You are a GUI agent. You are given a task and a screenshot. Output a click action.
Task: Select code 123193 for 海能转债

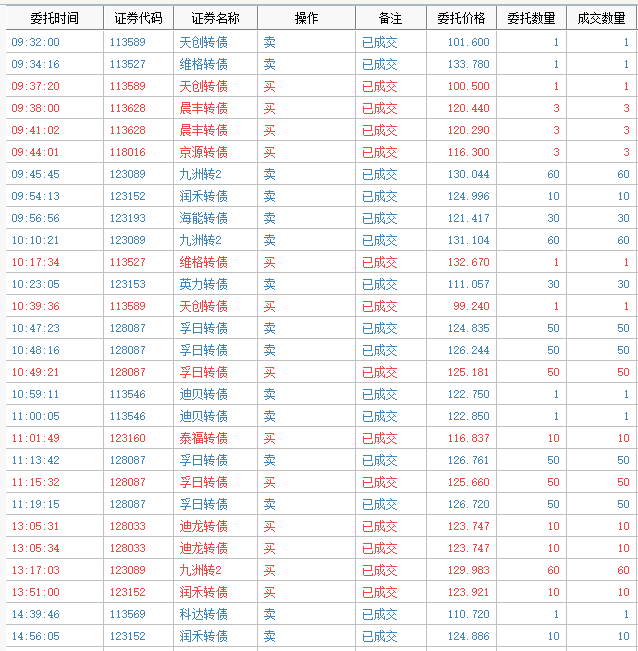point(127,218)
